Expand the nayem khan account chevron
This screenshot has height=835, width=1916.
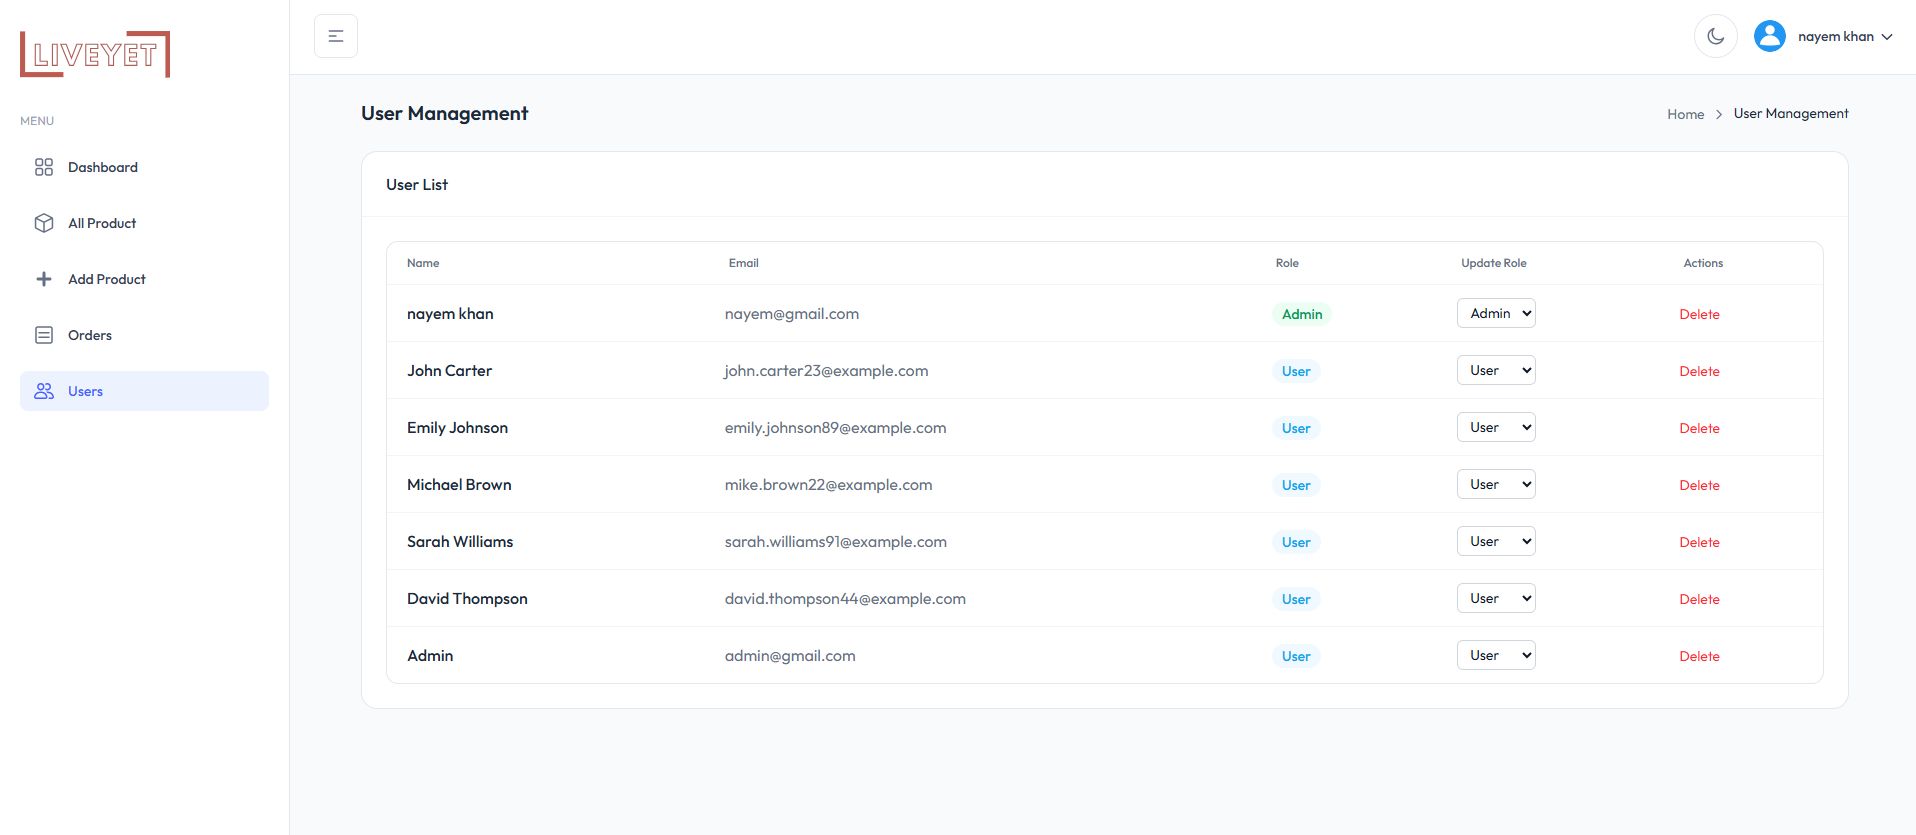[1887, 37]
